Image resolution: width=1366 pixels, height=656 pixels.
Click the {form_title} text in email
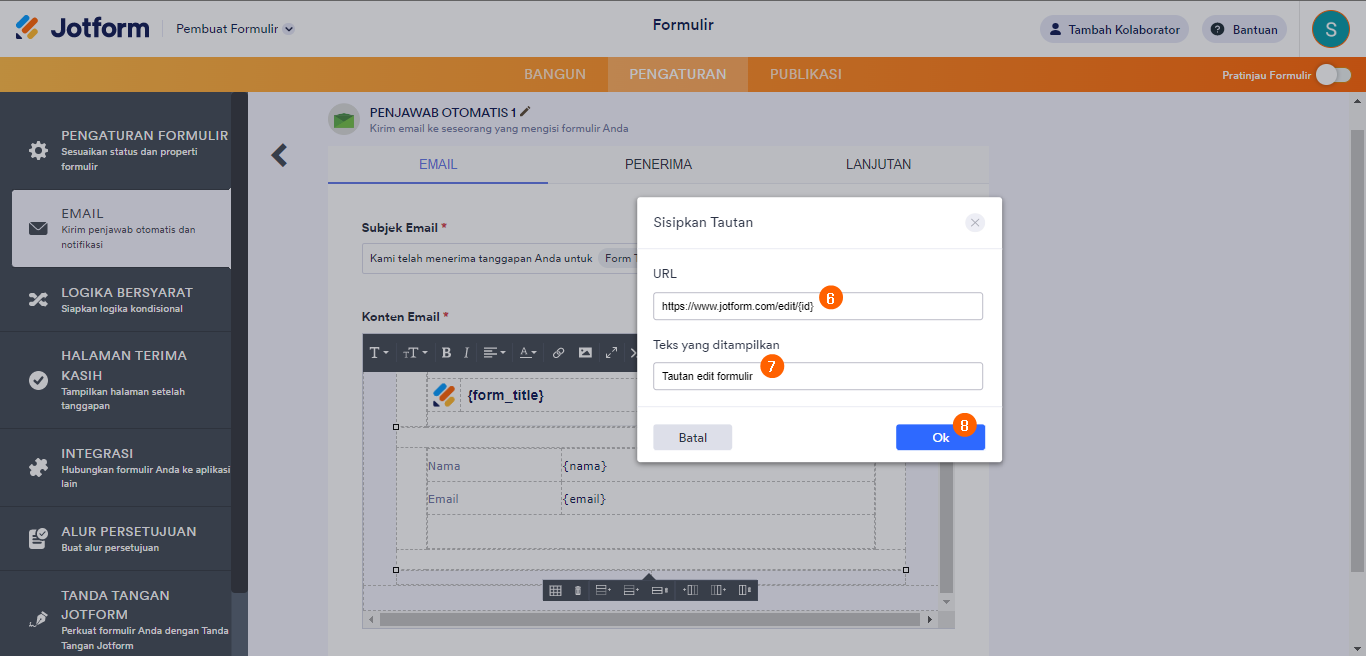click(506, 396)
